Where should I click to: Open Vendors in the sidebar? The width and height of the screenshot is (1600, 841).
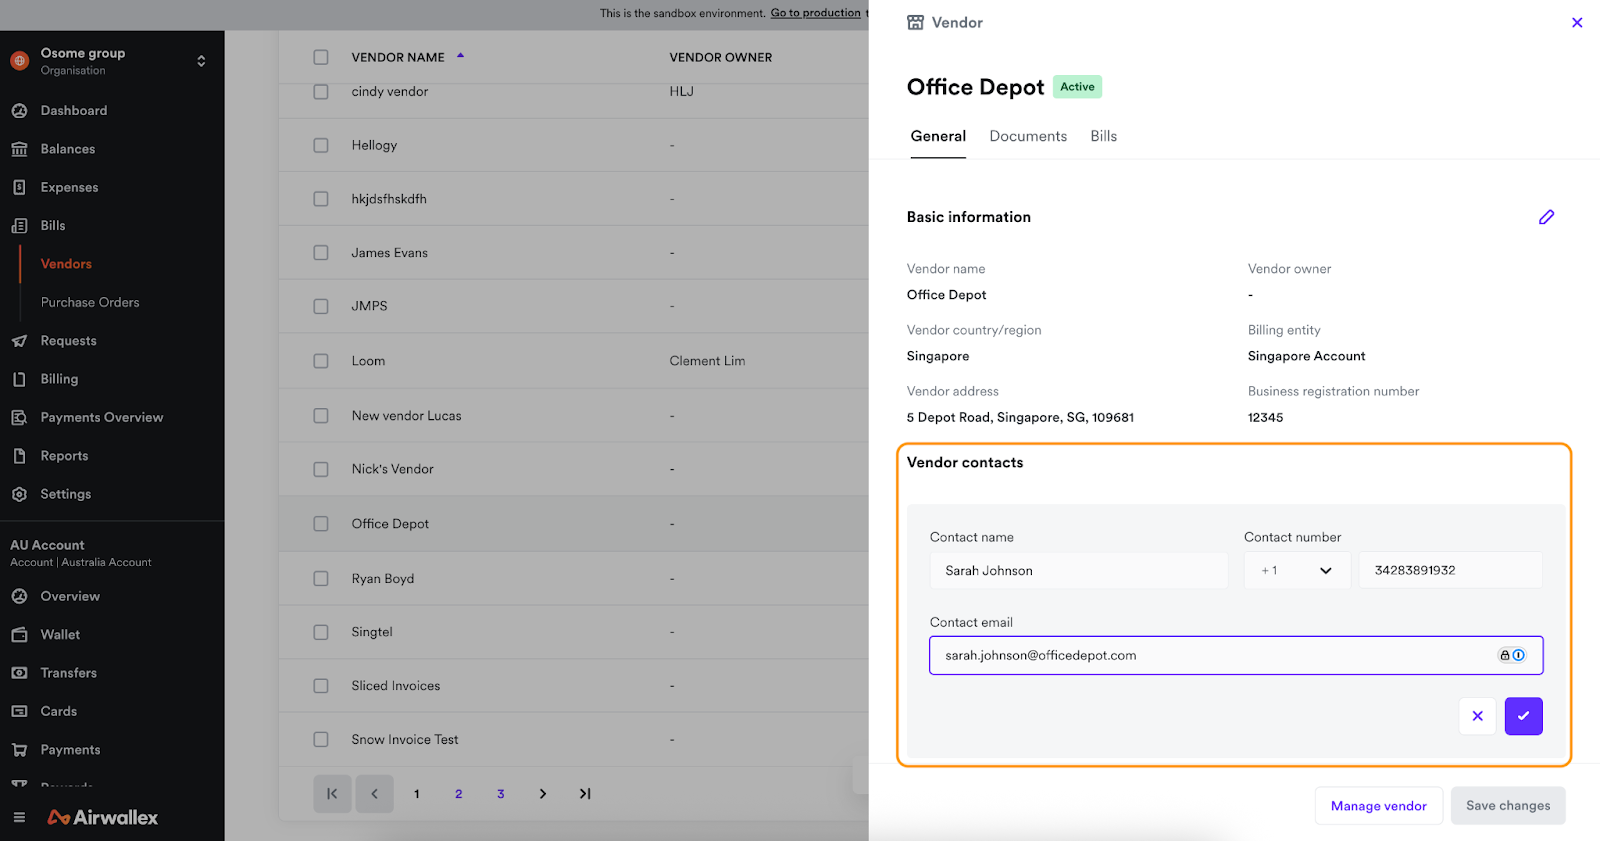click(x=66, y=264)
